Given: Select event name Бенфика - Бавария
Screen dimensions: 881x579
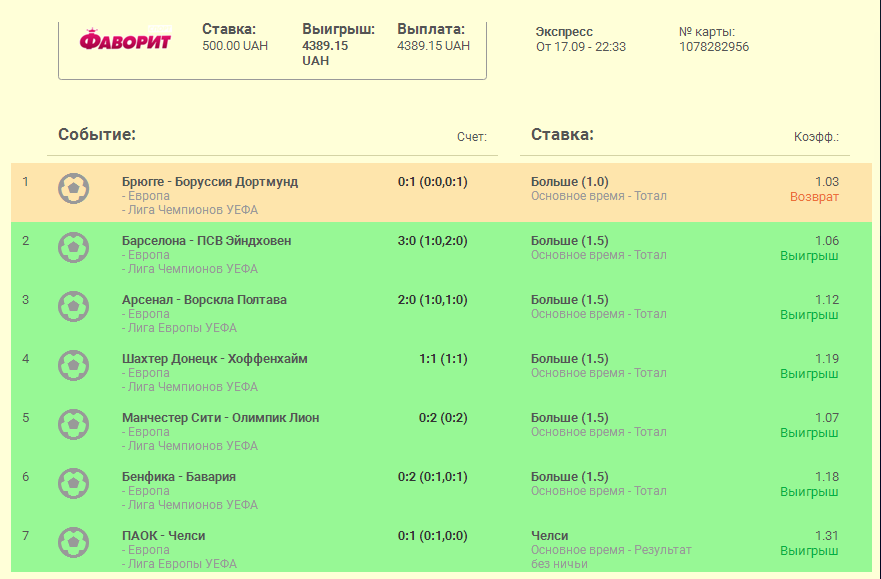Looking at the screenshot, I should pos(179,477).
